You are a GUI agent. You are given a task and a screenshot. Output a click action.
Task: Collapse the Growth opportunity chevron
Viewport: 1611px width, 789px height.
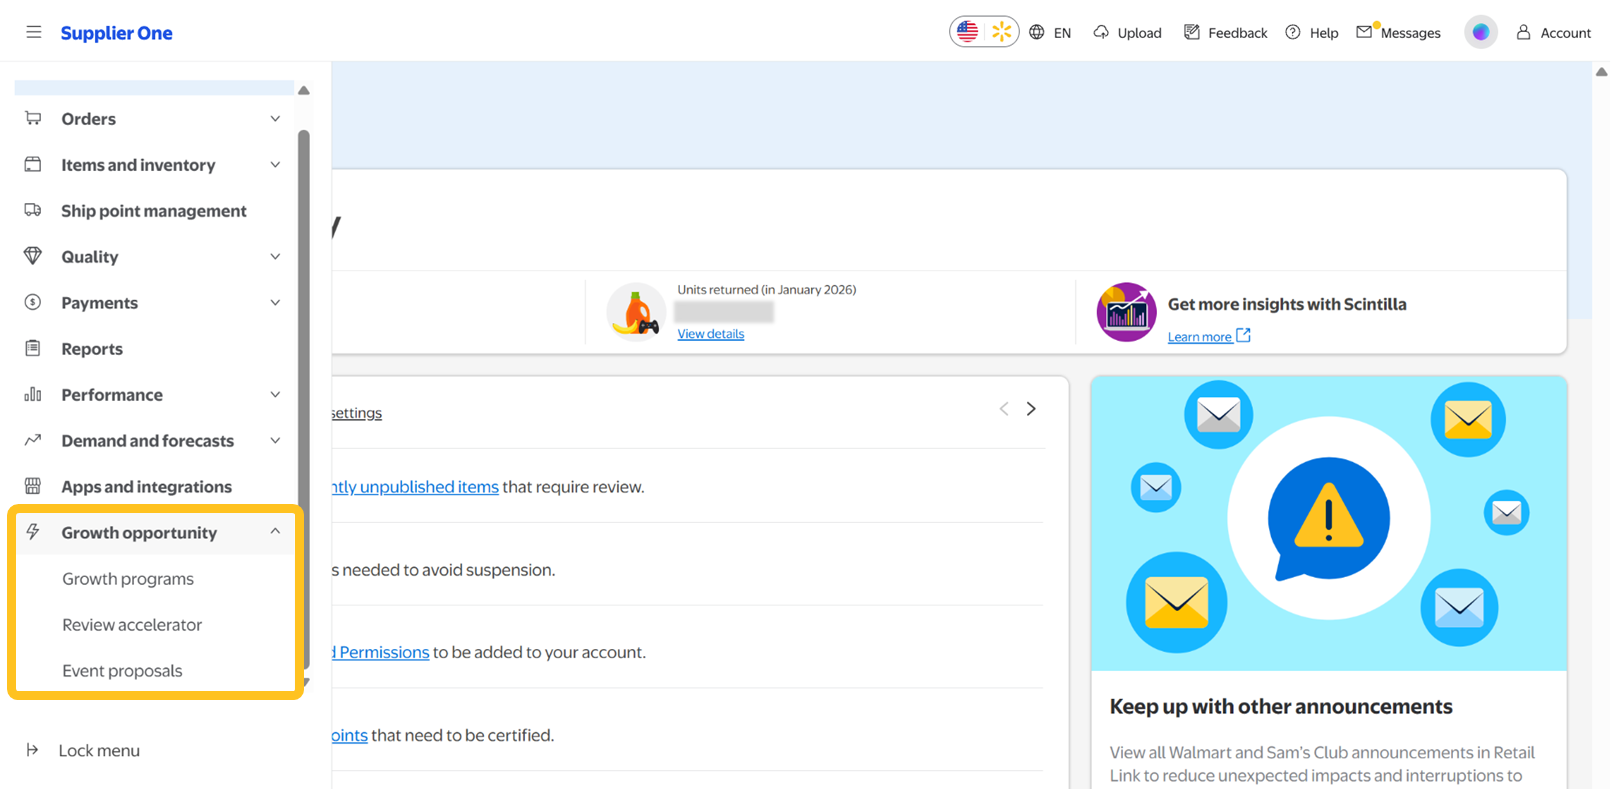275,532
